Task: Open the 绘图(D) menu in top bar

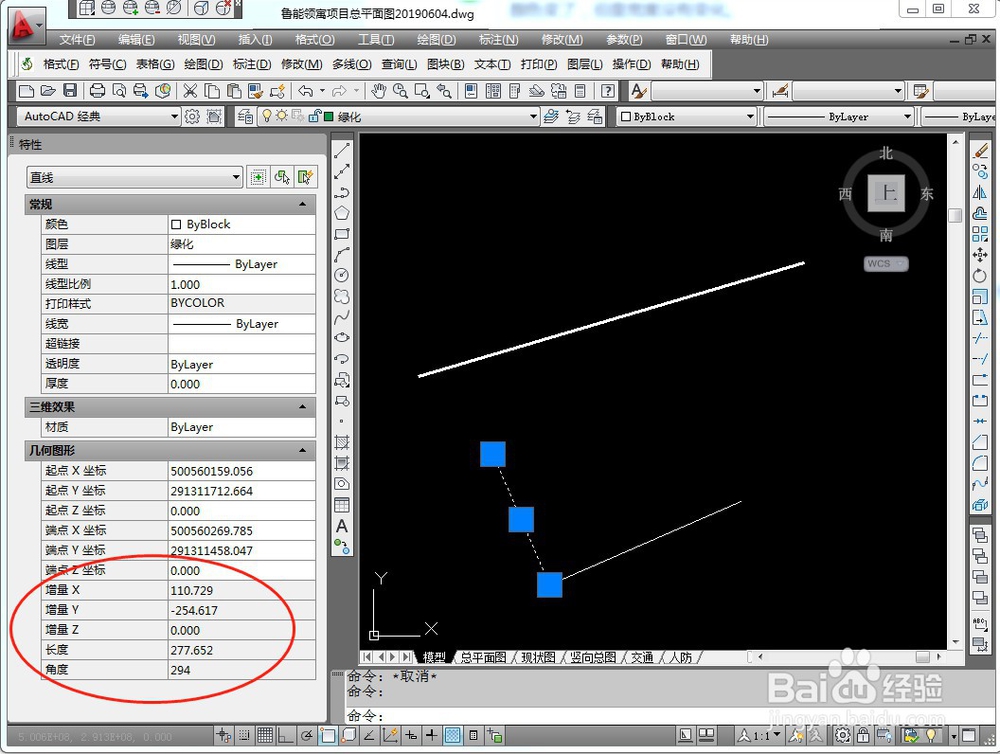Action: [436, 40]
